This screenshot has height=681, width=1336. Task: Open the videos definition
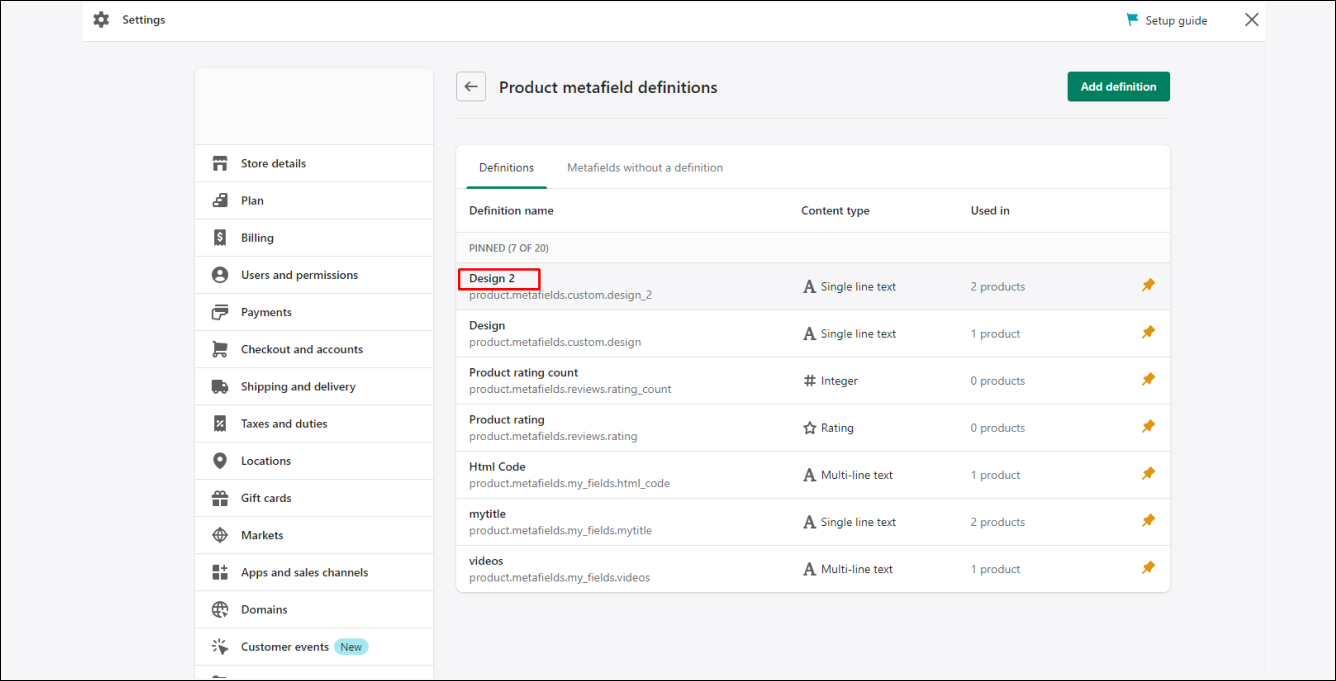[x=813, y=568]
